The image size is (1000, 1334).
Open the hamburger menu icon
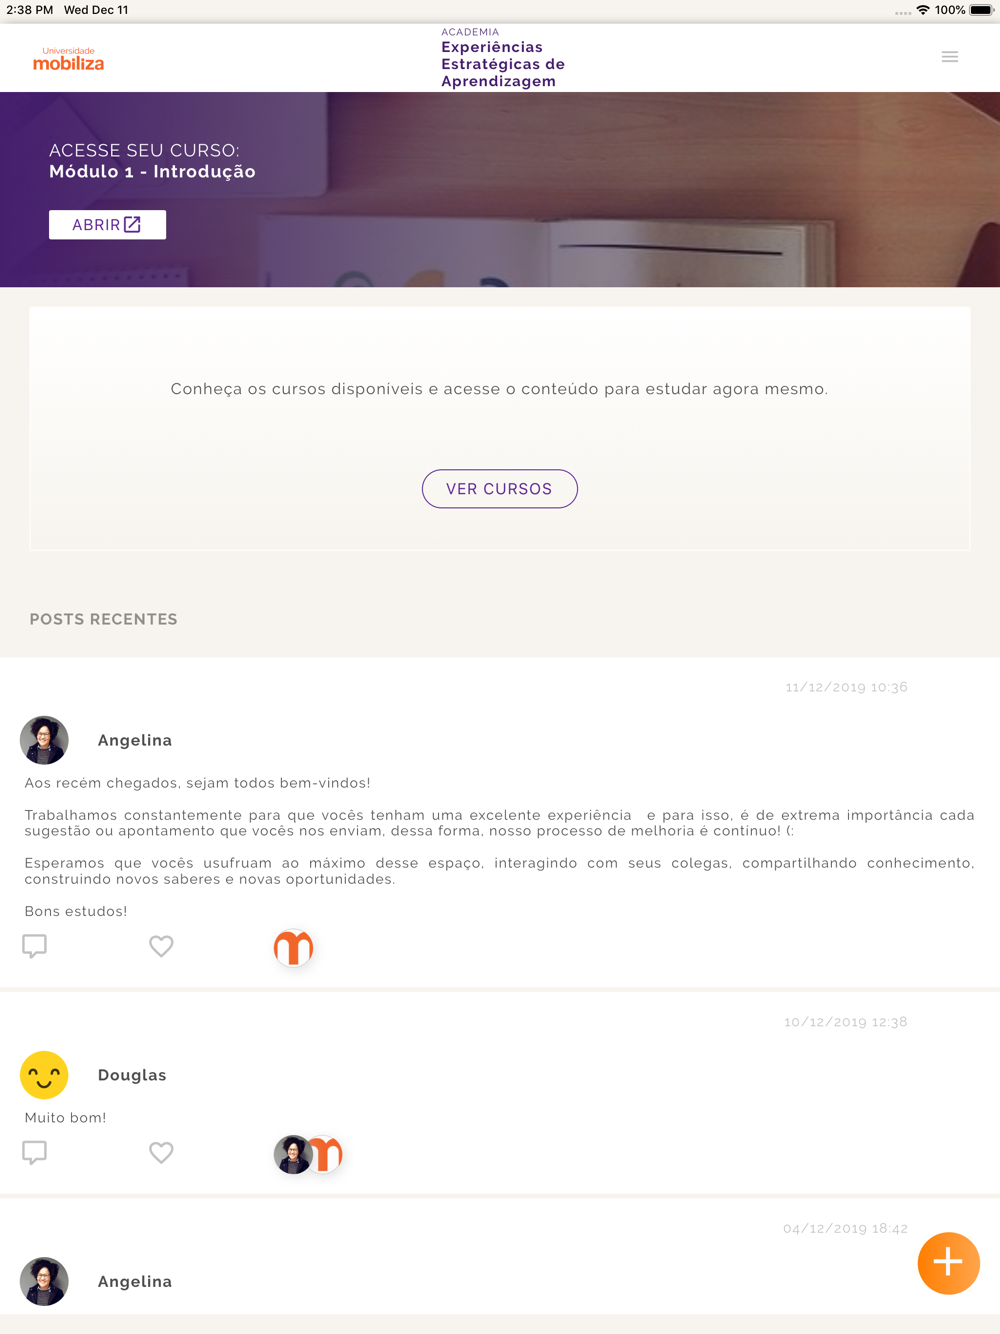(x=949, y=57)
